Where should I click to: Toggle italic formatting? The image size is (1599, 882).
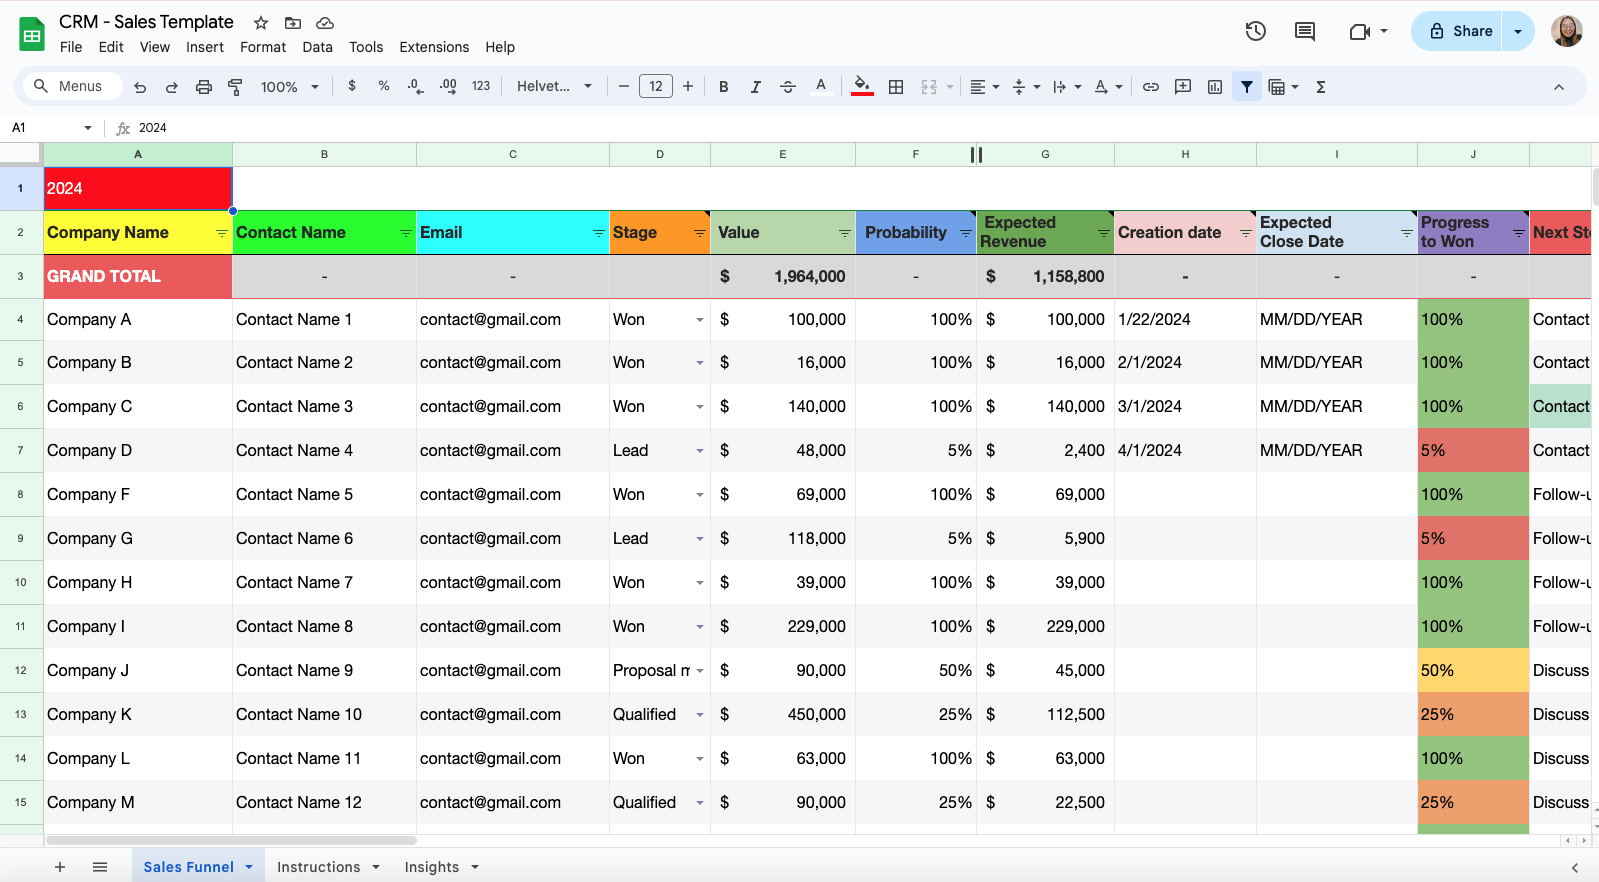755,87
